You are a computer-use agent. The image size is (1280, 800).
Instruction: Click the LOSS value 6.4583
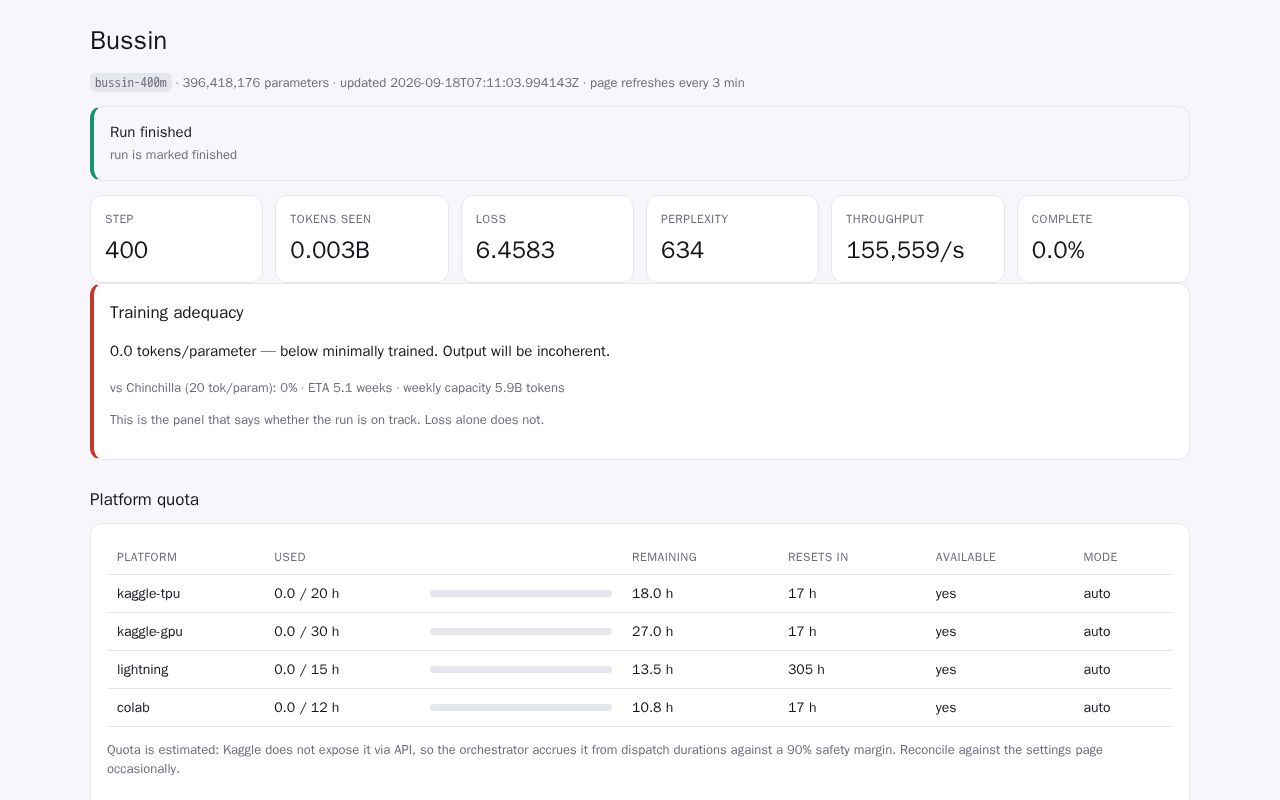[515, 250]
